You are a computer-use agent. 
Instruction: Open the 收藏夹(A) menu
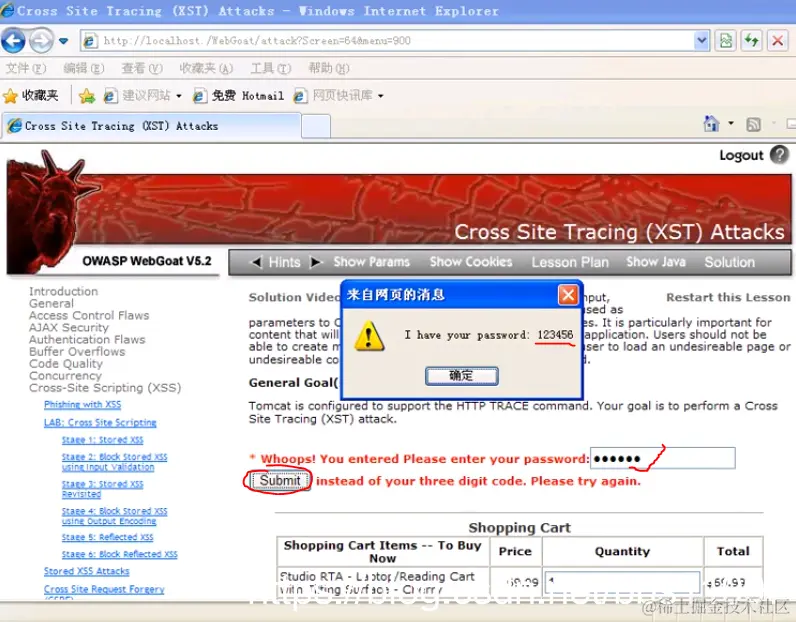click(x=206, y=68)
